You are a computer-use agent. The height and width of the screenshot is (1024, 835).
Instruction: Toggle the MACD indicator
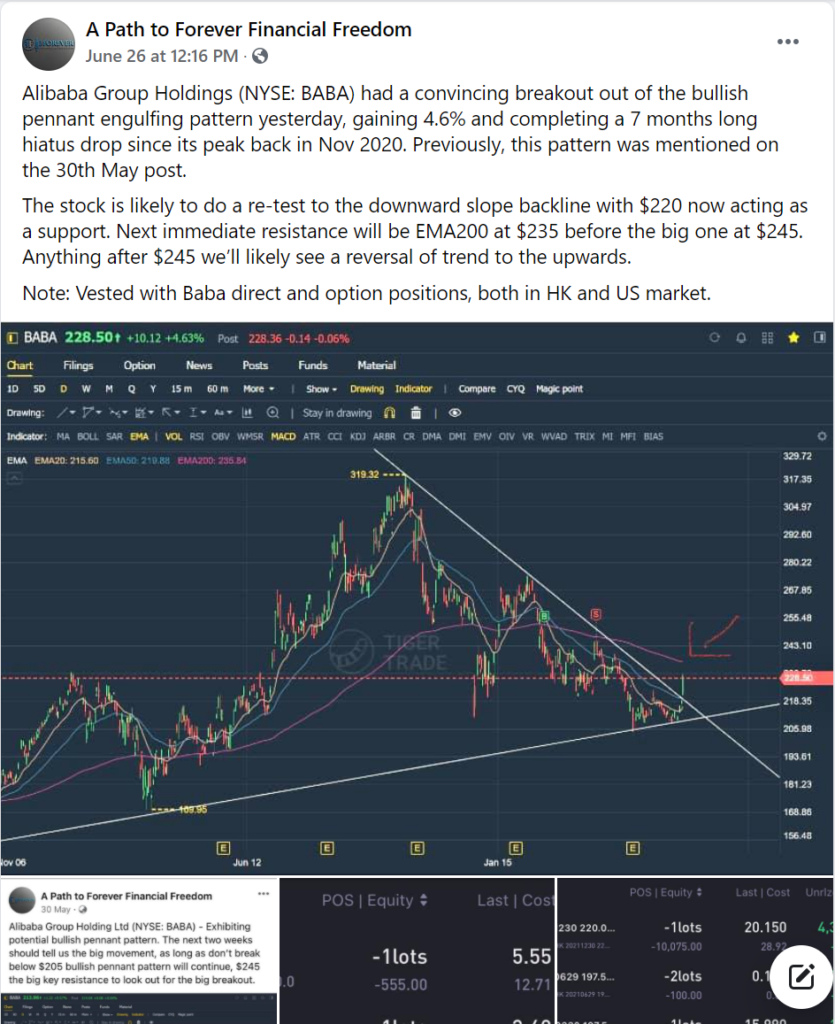click(x=283, y=436)
